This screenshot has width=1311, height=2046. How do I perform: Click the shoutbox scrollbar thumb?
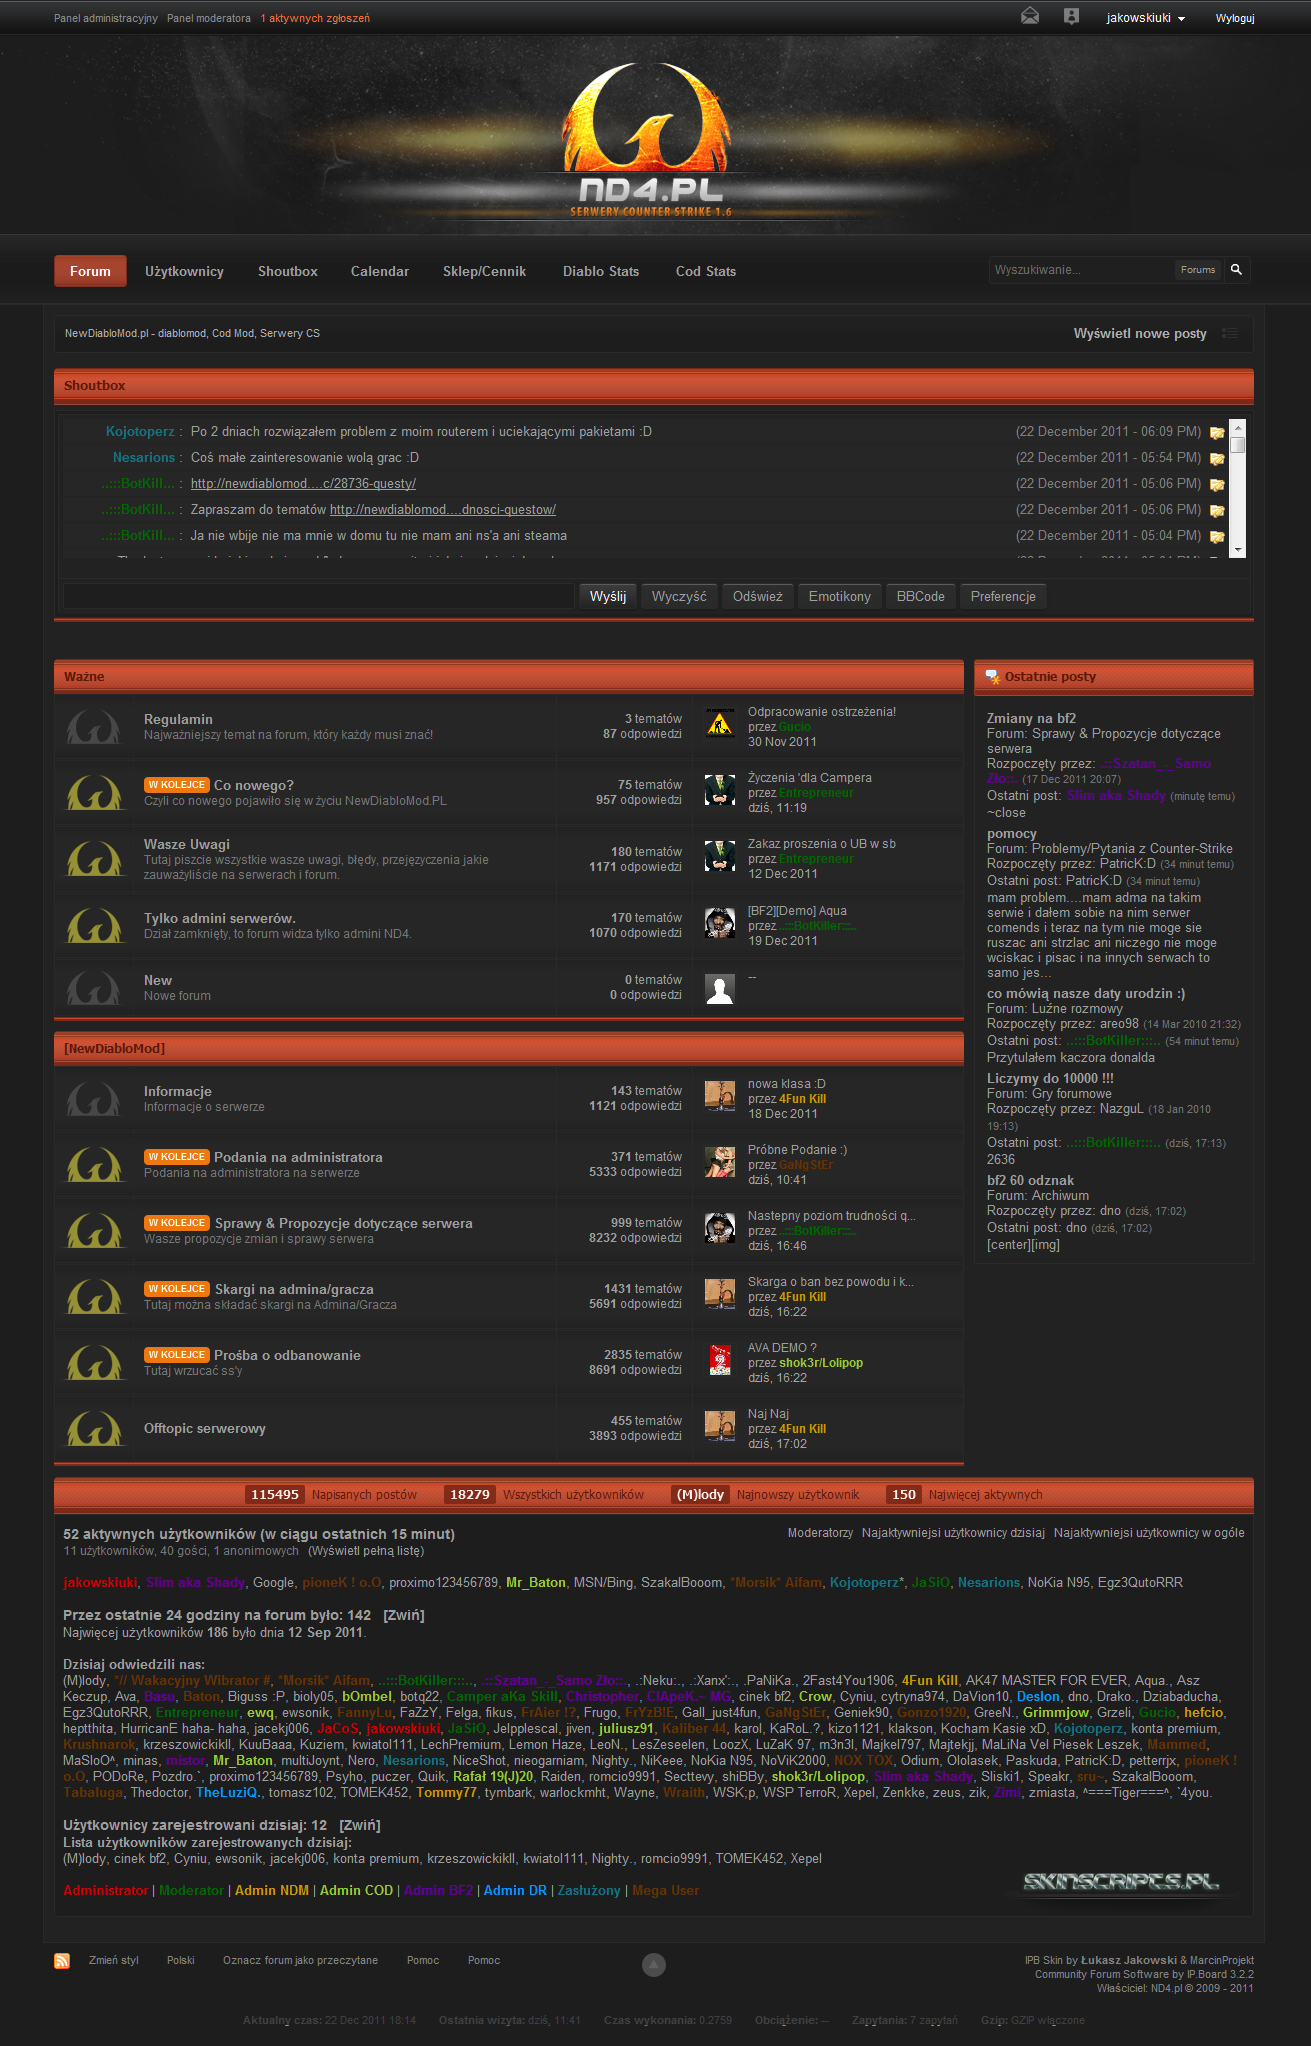[x=1238, y=445]
